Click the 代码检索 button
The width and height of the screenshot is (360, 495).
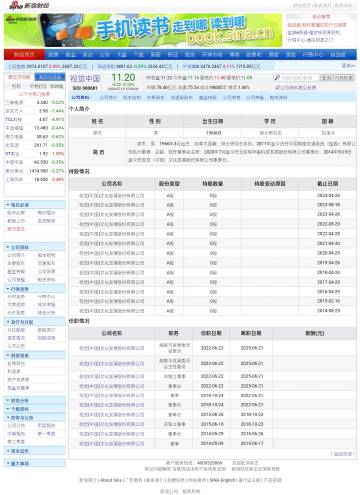tap(343, 78)
